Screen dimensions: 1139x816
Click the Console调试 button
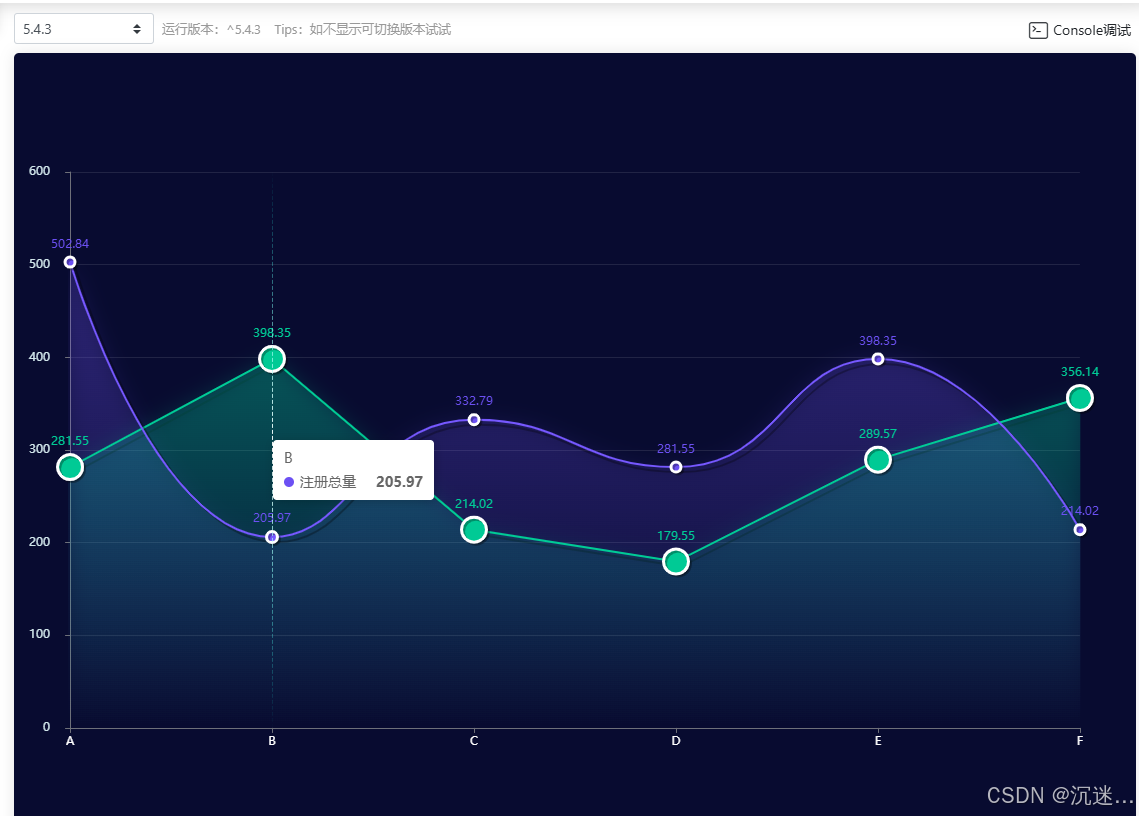click(x=1080, y=30)
